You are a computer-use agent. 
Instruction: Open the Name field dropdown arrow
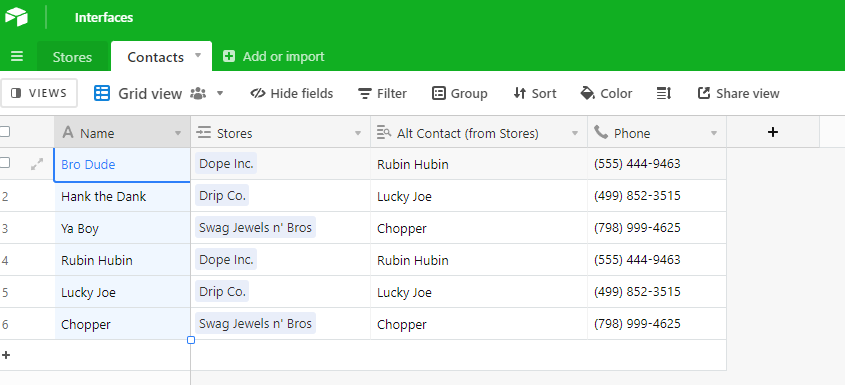coord(178,133)
